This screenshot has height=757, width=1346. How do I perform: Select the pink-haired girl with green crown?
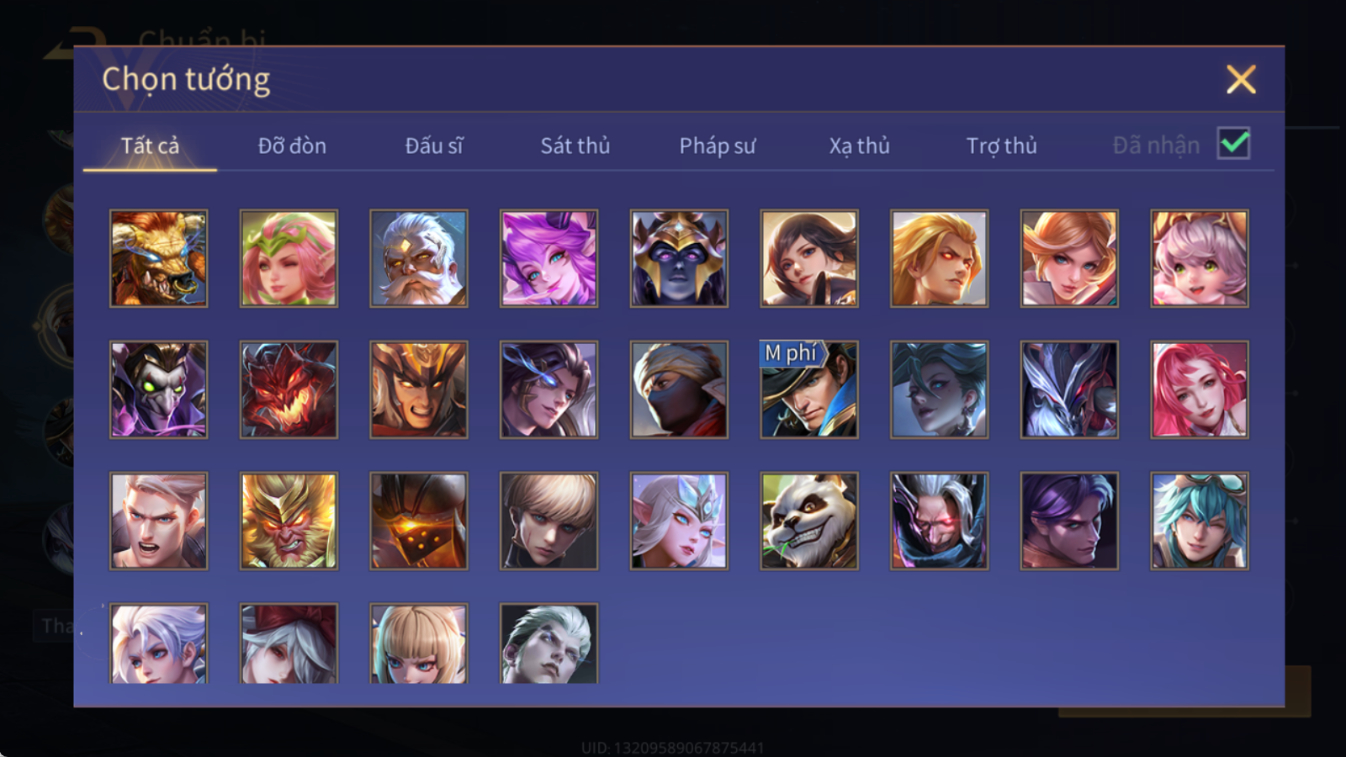point(289,258)
